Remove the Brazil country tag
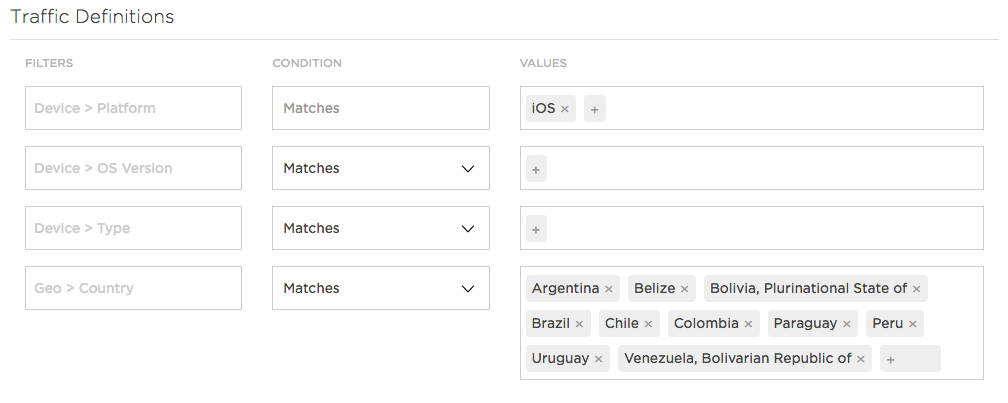This screenshot has width=1008, height=403. tap(579, 324)
